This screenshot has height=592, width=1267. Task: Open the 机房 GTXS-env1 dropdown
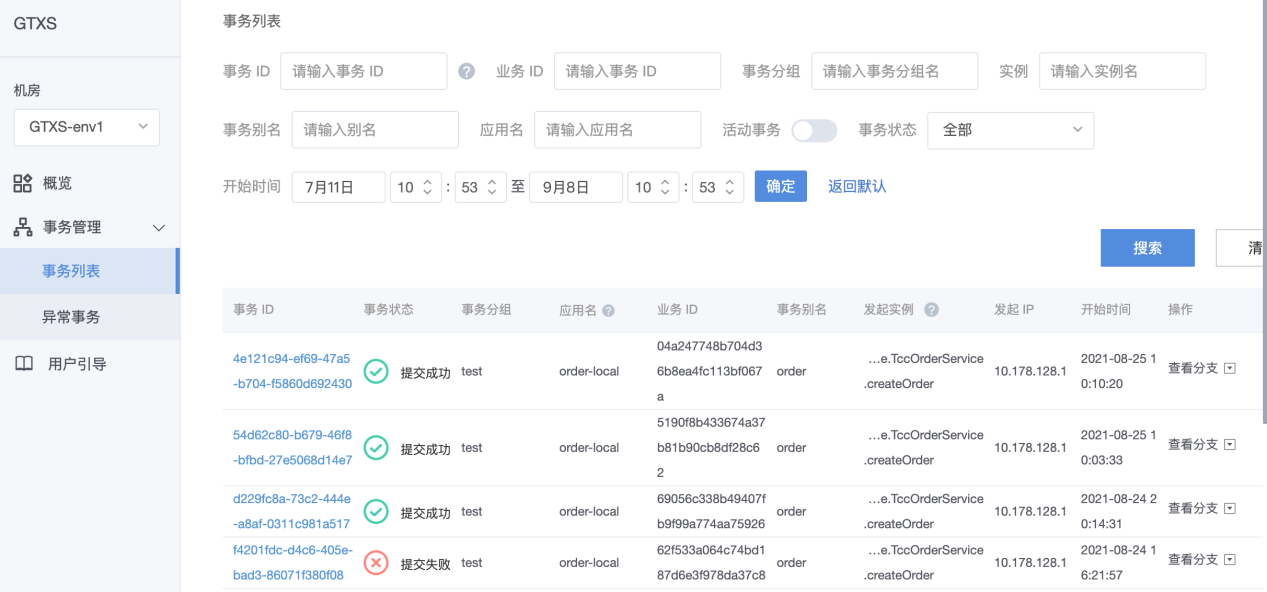(86, 127)
